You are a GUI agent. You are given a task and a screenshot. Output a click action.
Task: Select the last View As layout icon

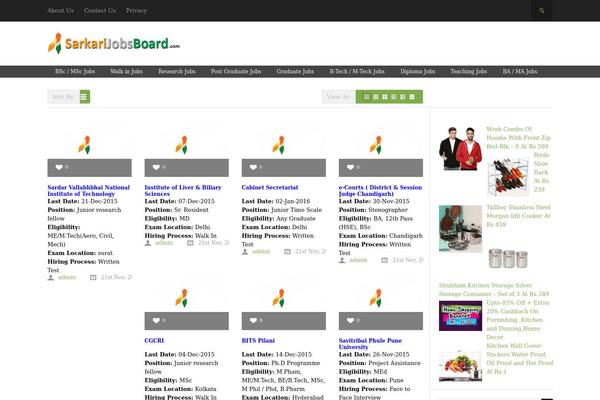412,97
